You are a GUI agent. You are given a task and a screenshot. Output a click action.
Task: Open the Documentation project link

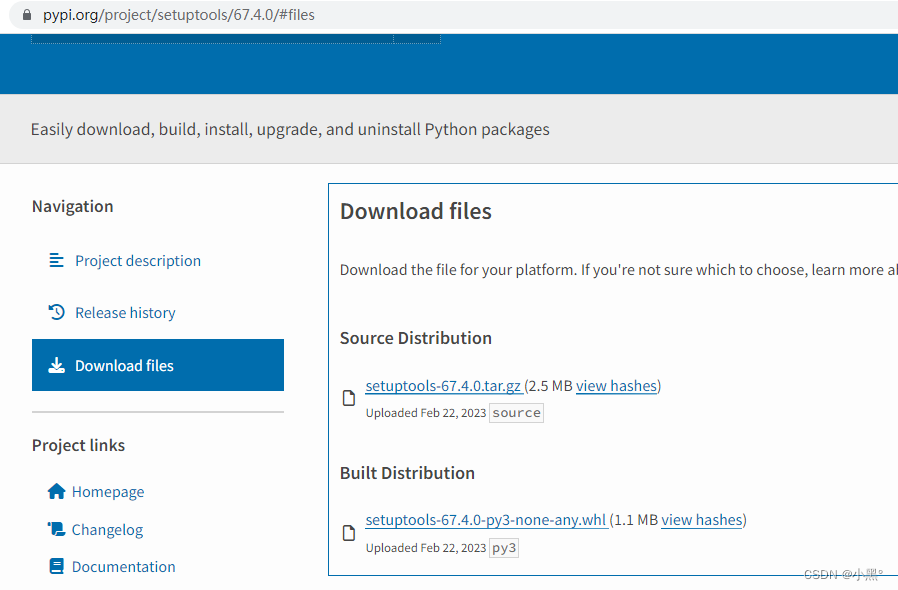tap(124, 567)
